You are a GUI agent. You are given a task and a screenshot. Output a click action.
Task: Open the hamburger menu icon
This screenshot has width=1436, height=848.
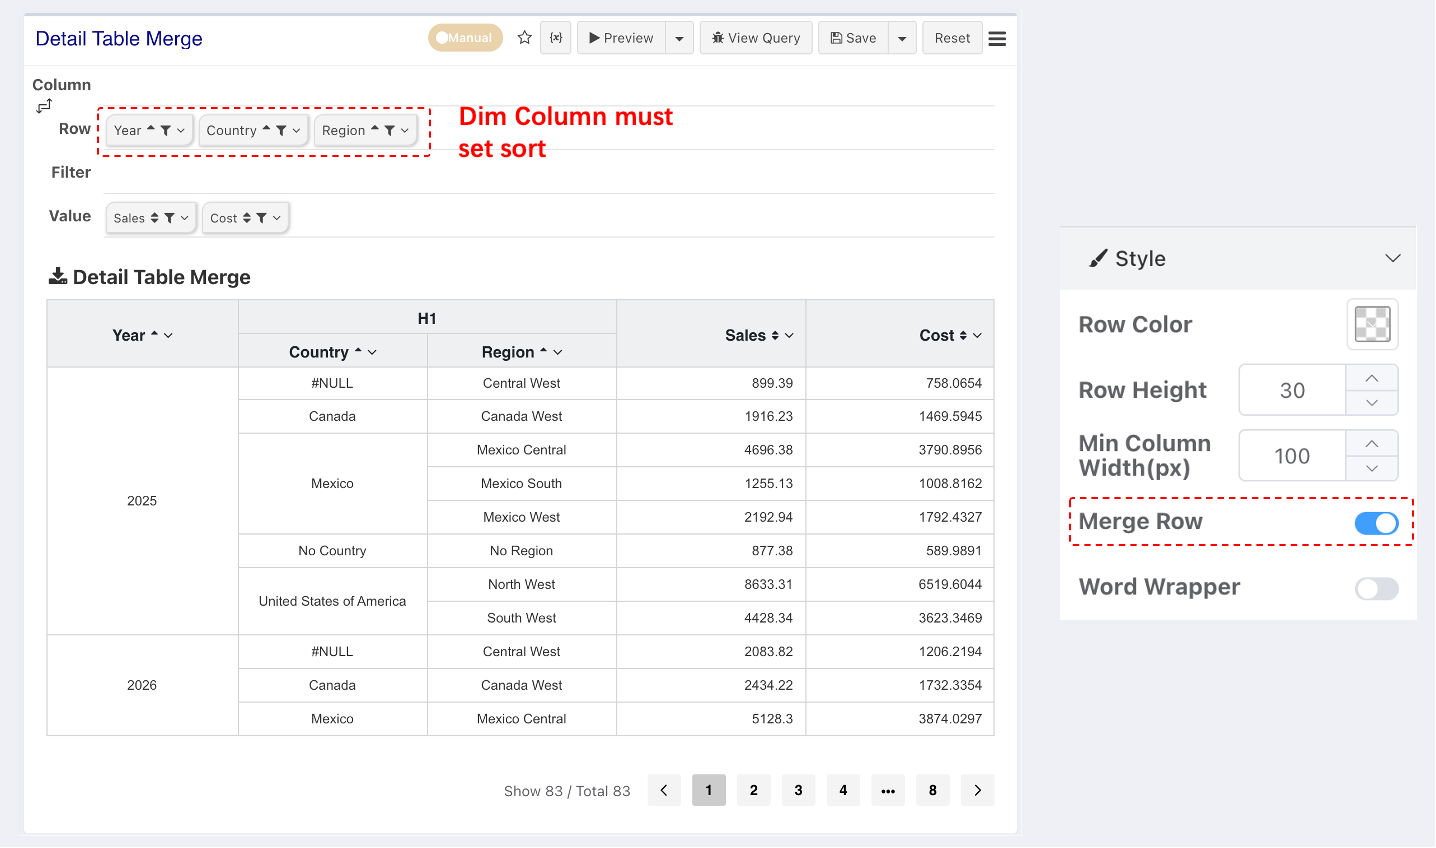tap(997, 38)
